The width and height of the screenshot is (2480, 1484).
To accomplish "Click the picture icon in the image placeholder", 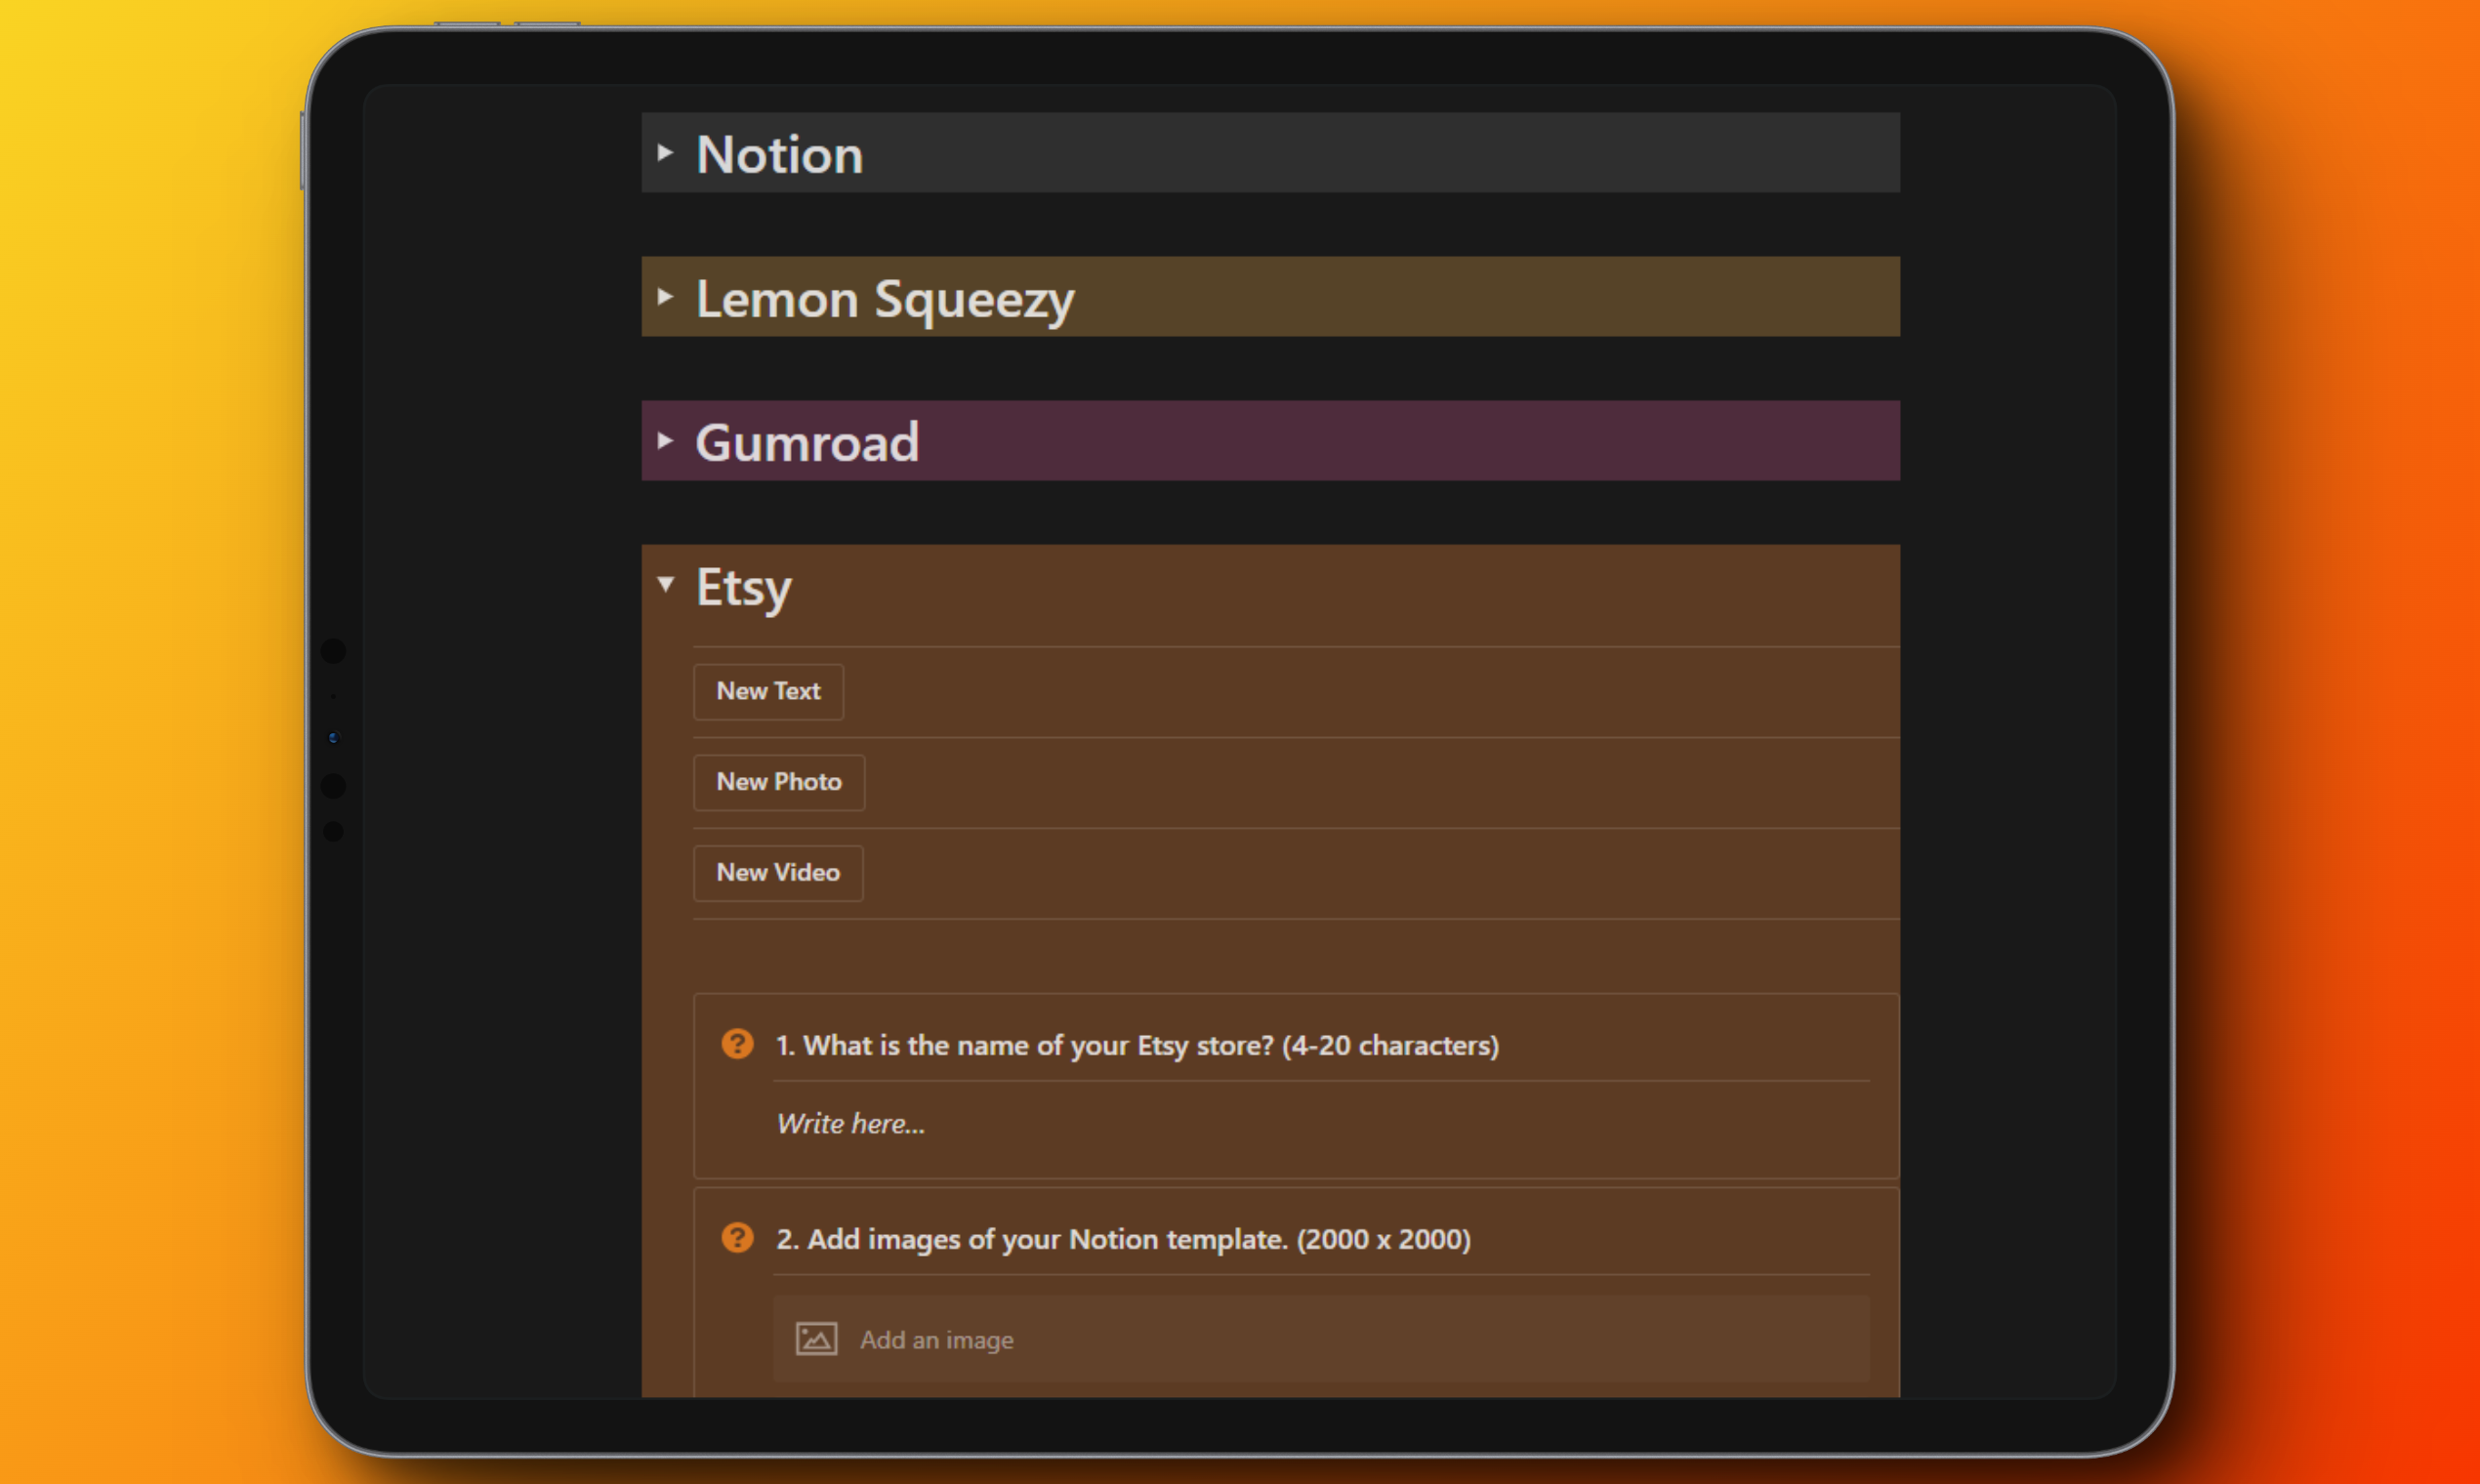I will 816,1339.
